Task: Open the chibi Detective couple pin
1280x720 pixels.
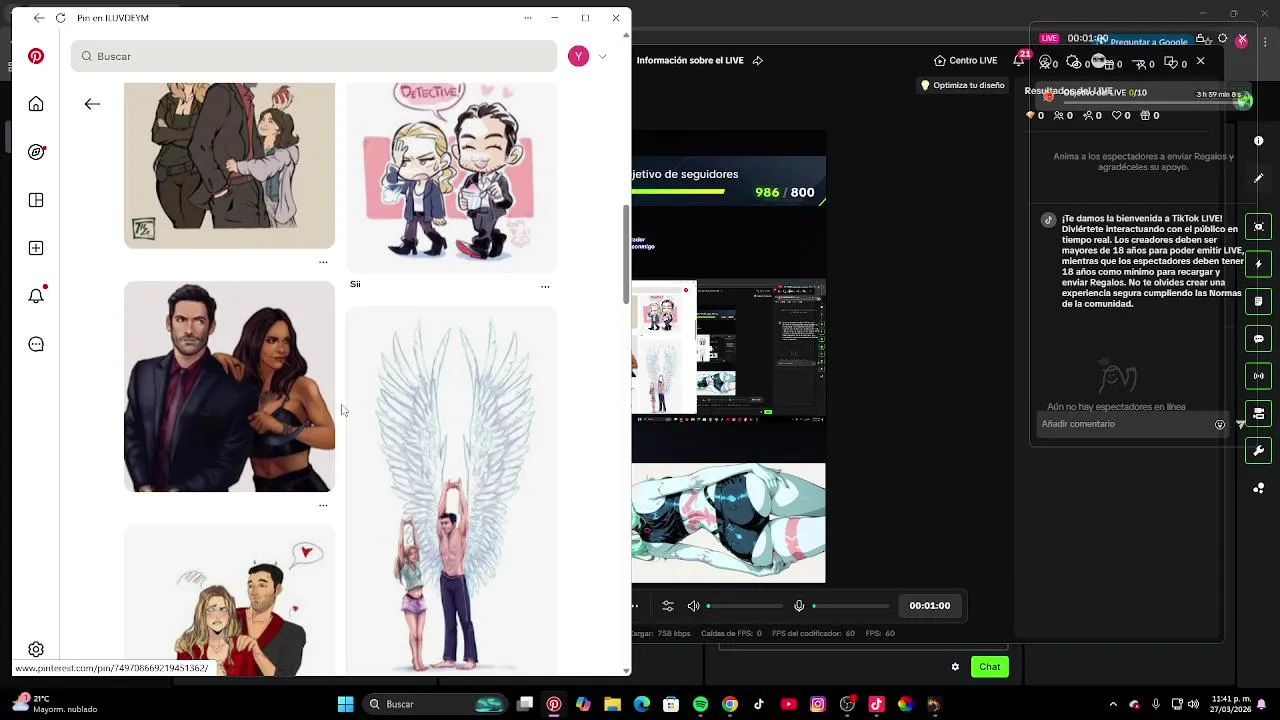Action: [451, 177]
